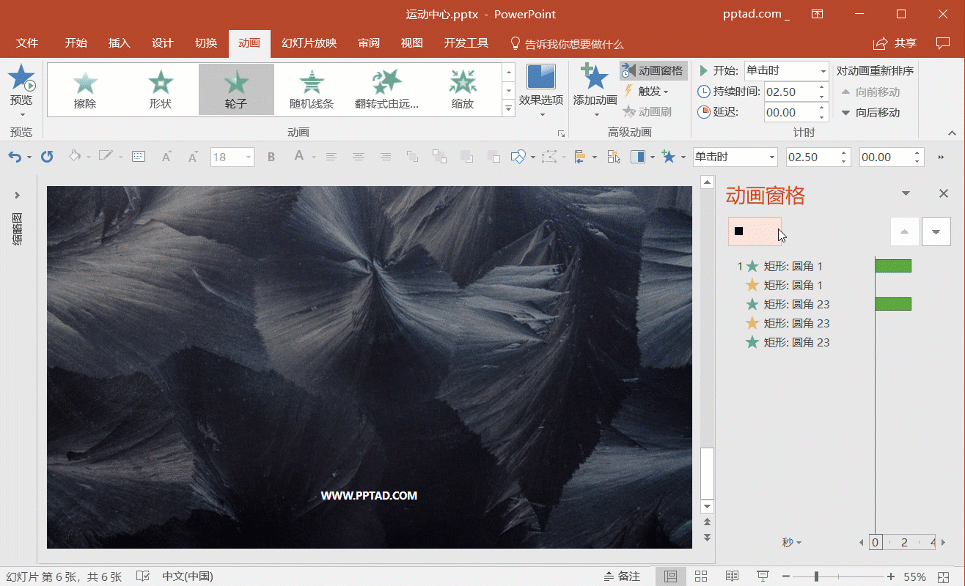
Task: Open the 触发 trigger menu
Action: [646, 91]
